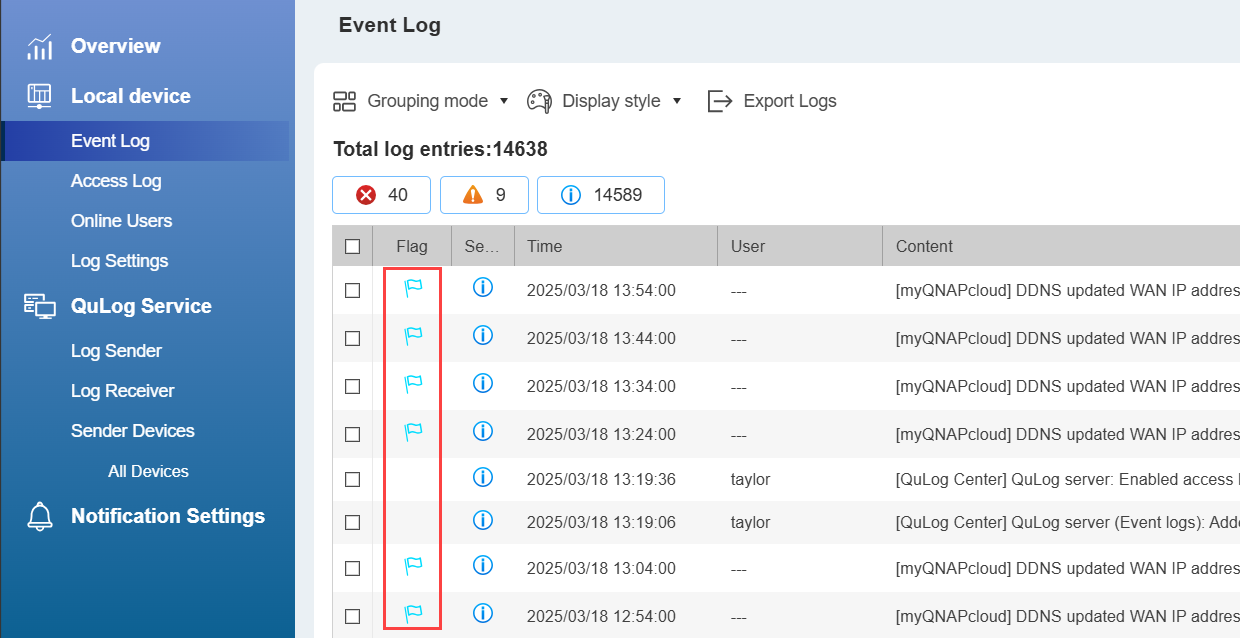Check the box for the 13:44:00 entry

pos(352,338)
